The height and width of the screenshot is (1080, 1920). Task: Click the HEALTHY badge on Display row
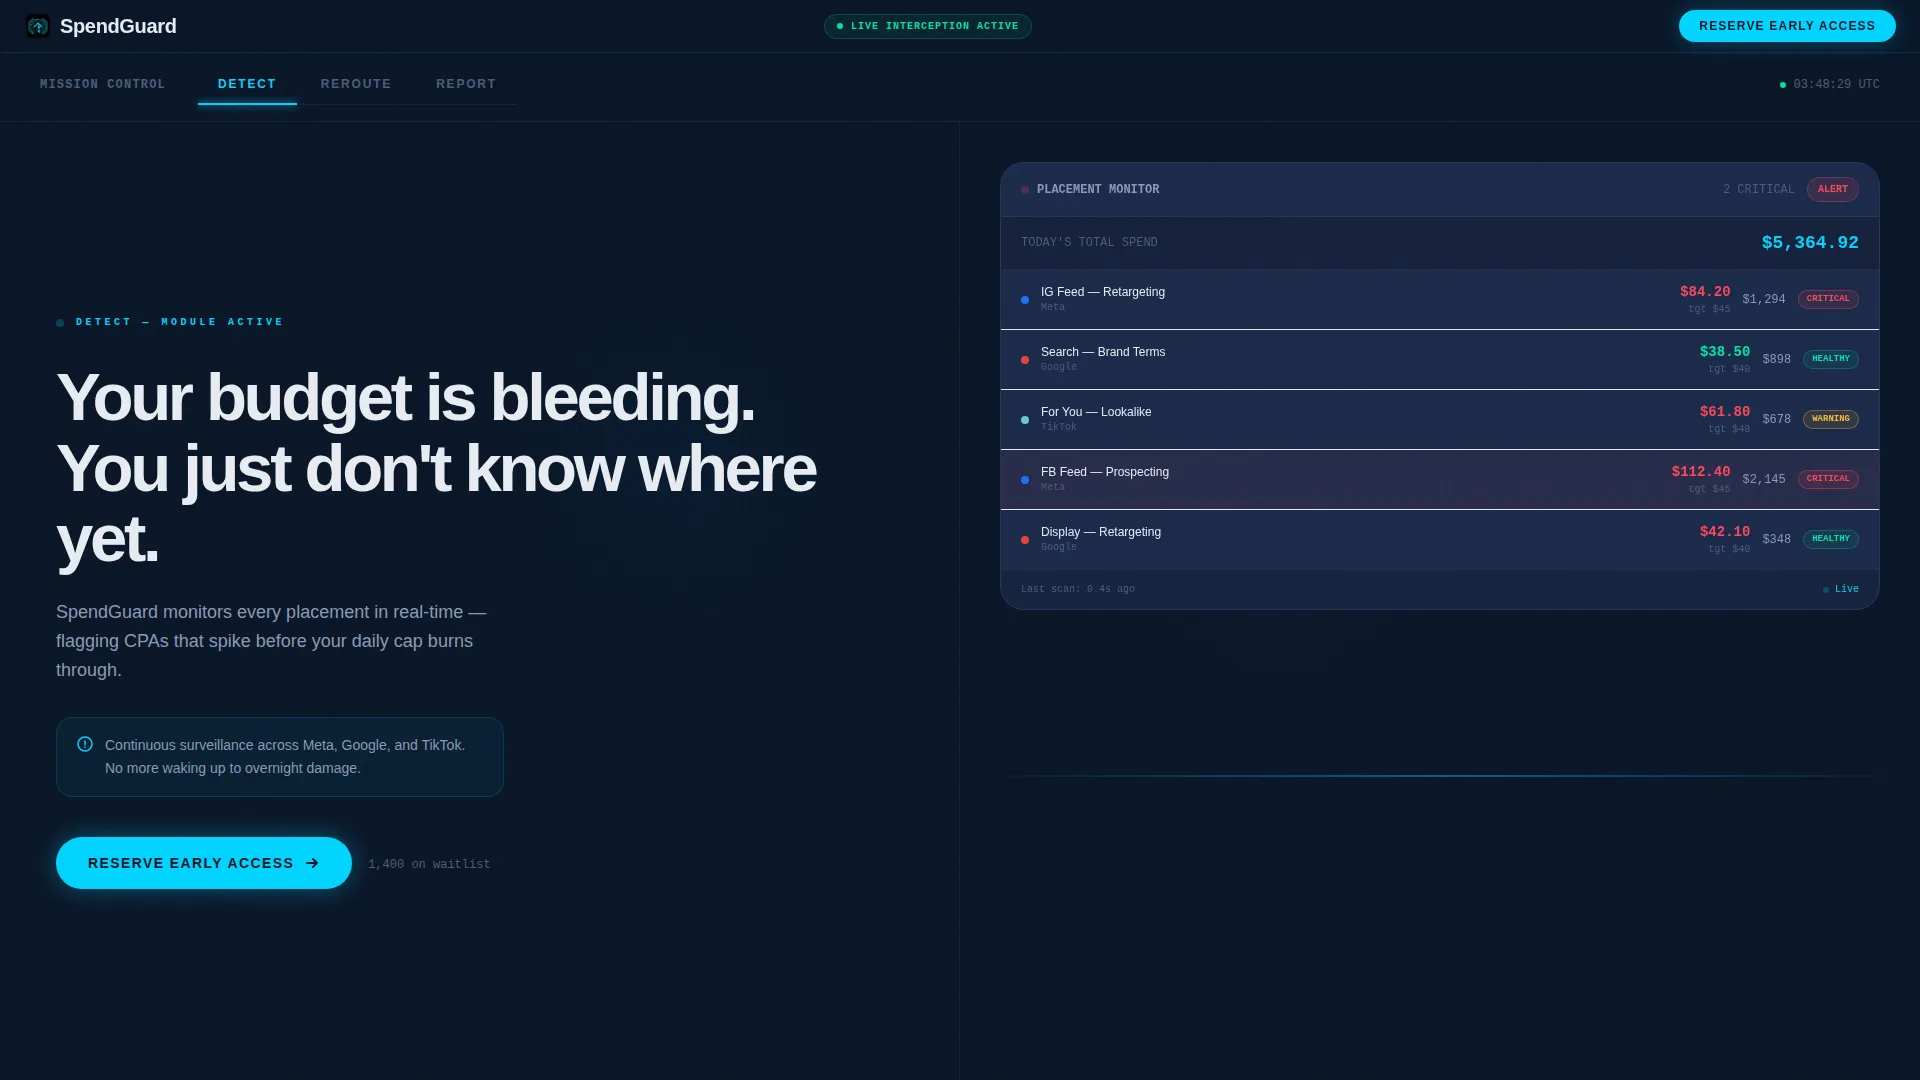pyautogui.click(x=1831, y=539)
